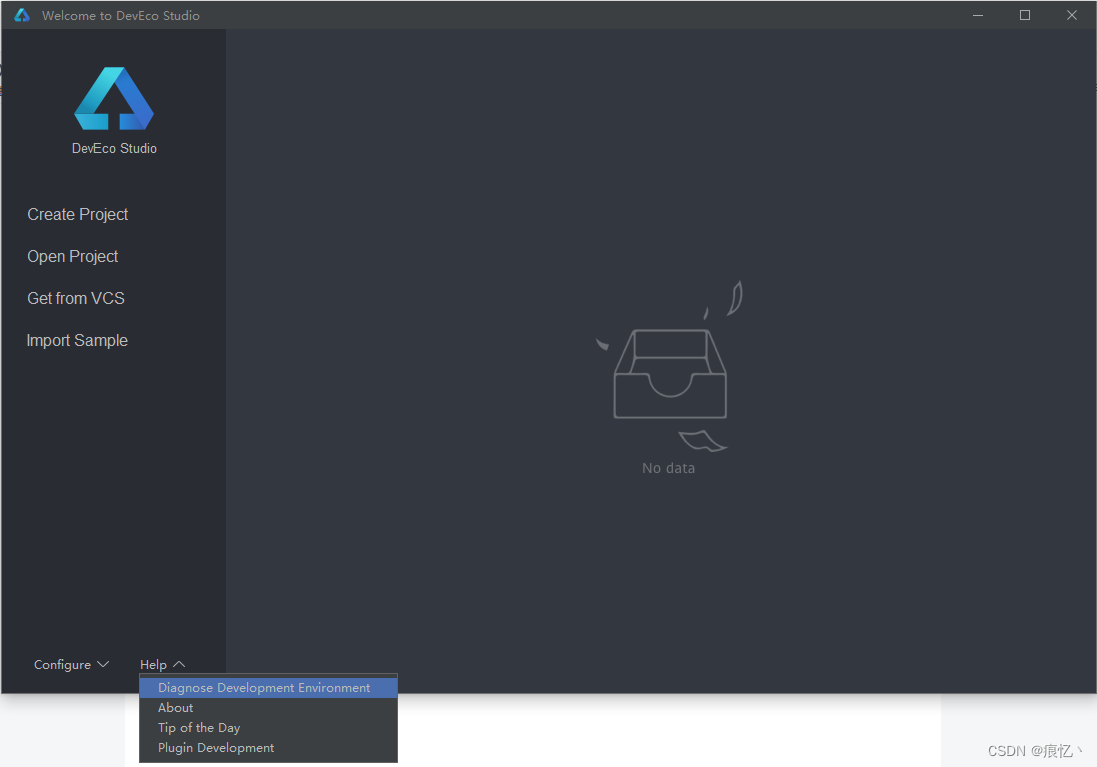Click Import Sample

(77, 340)
